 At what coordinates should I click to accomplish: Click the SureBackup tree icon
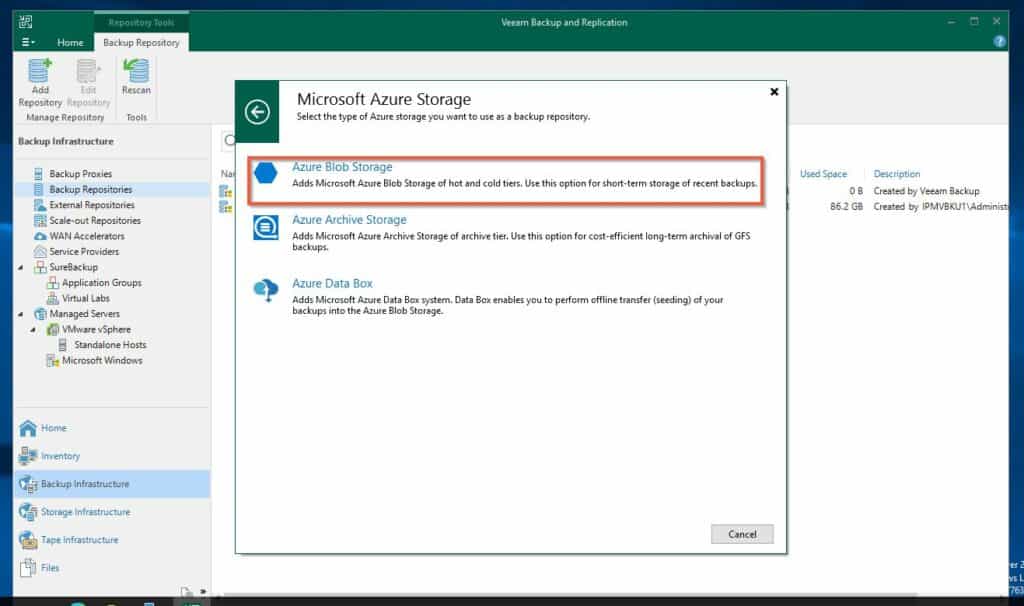click(x=40, y=267)
